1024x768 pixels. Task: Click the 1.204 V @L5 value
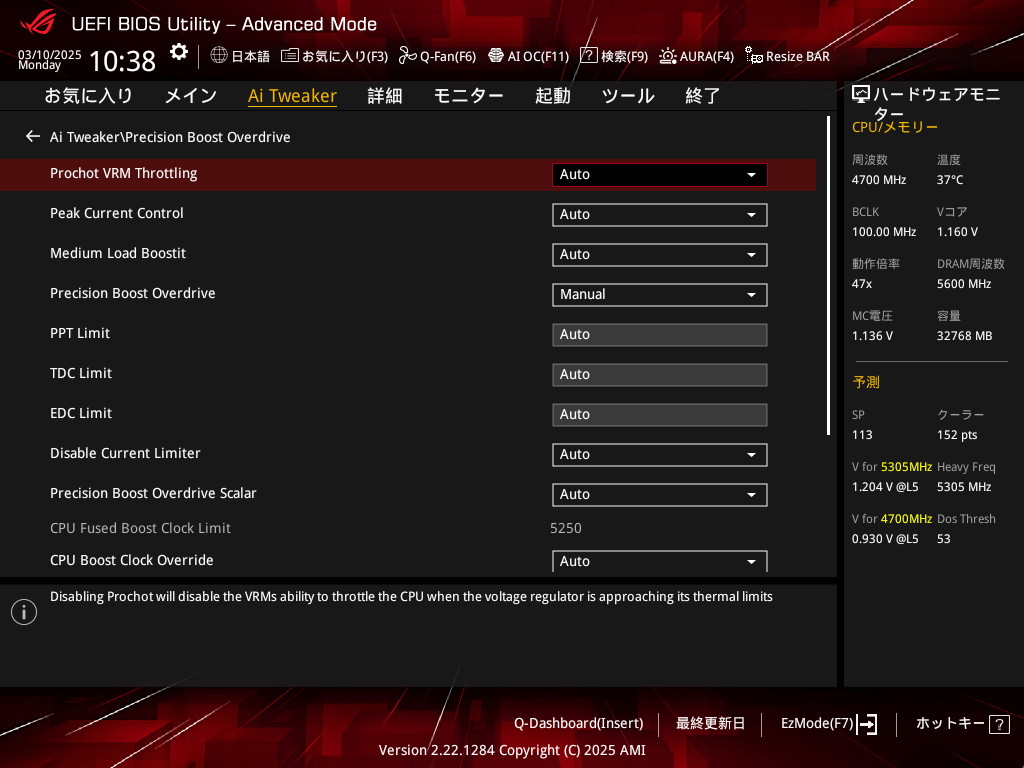coord(885,487)
